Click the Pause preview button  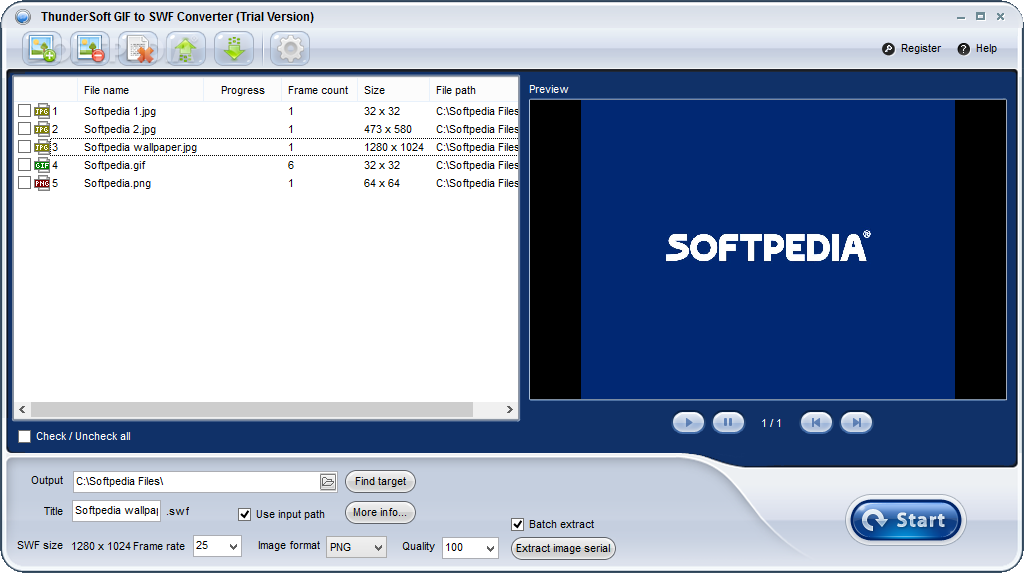click(728, 423)
